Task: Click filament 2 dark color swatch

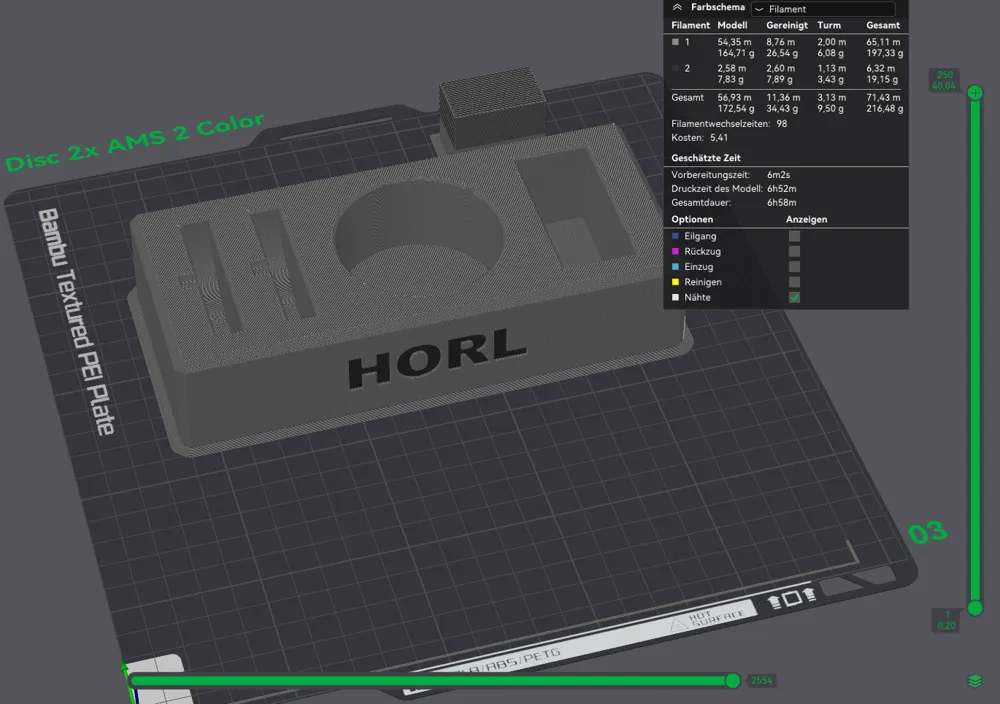Action: 675,68
